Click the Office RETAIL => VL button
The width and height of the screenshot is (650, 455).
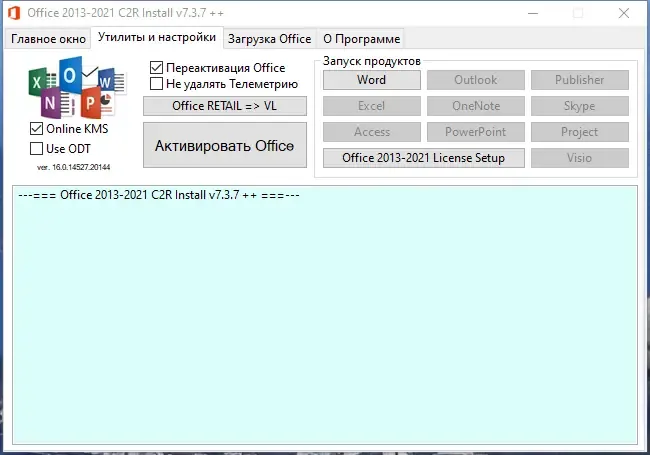point(225,106)
